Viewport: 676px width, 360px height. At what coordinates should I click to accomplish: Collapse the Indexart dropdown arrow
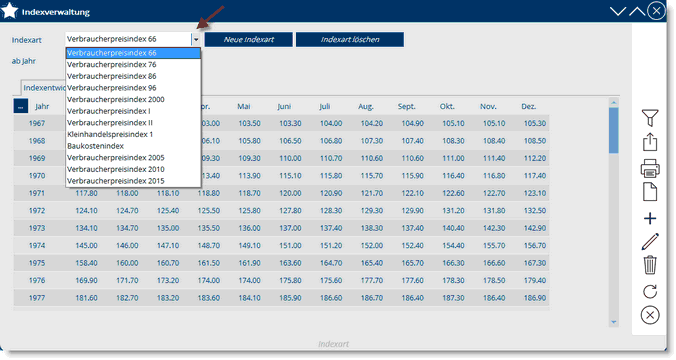[x=196, y=39]
